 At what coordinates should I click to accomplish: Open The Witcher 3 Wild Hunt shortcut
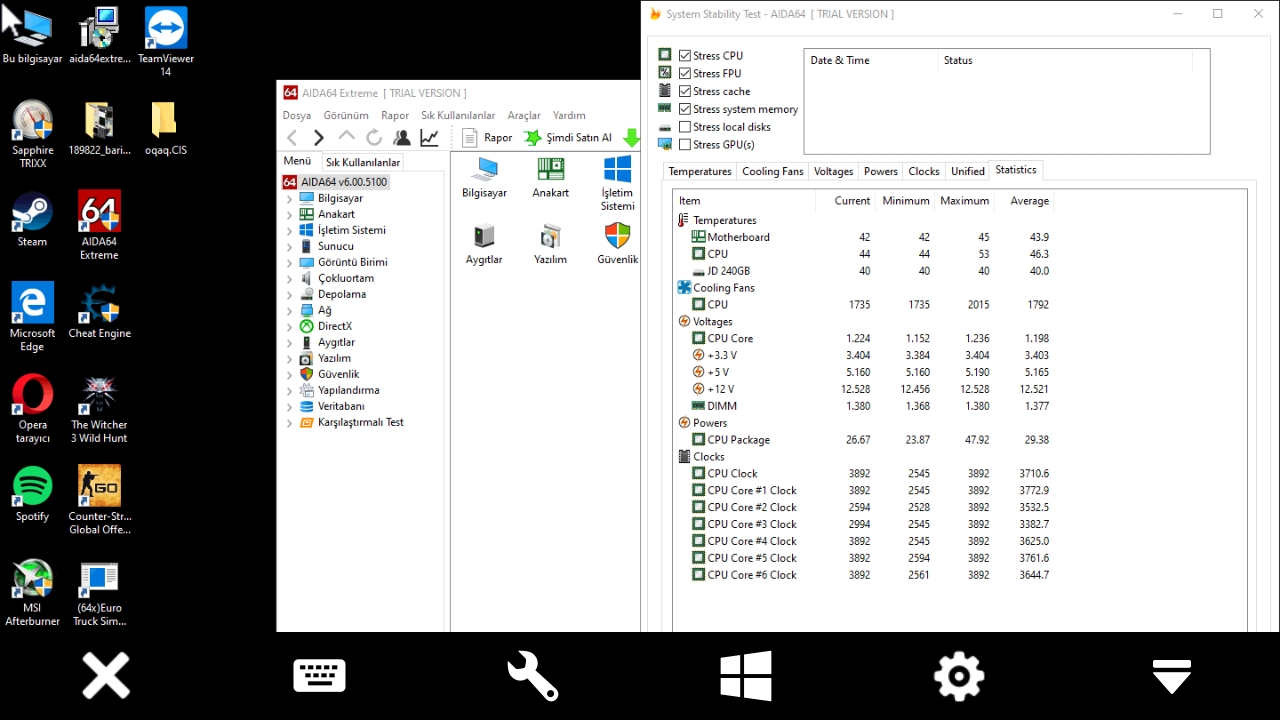99,409
